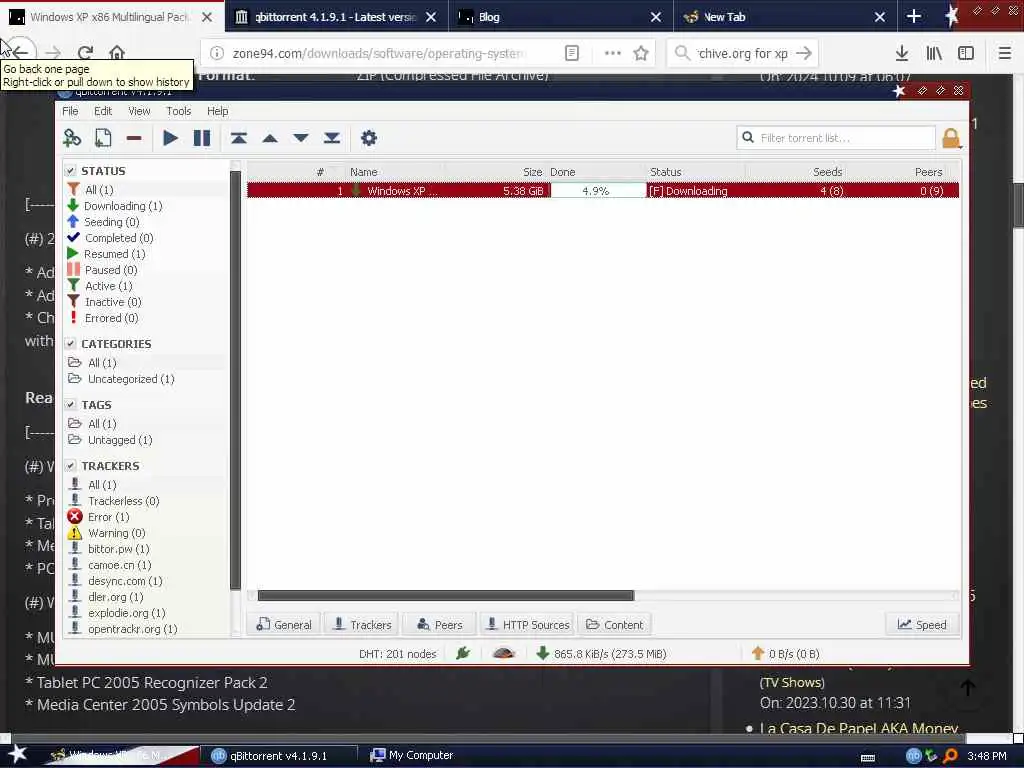Screen dimensions: 1024x768
Task: Click the Move up in queue icon
Action: [x=270, y=138]
